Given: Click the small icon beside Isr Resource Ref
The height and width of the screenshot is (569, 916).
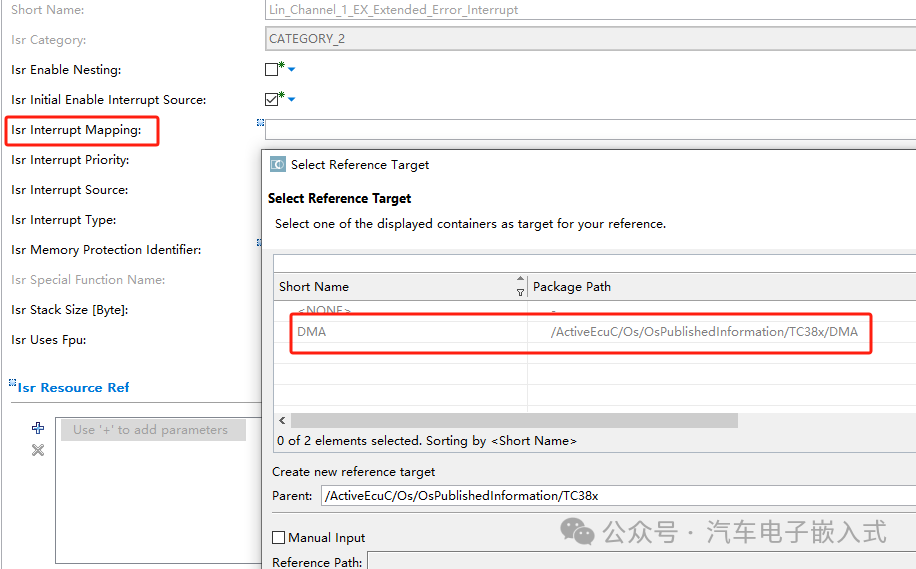Looking at the screenshot, I should pos(12,383).
